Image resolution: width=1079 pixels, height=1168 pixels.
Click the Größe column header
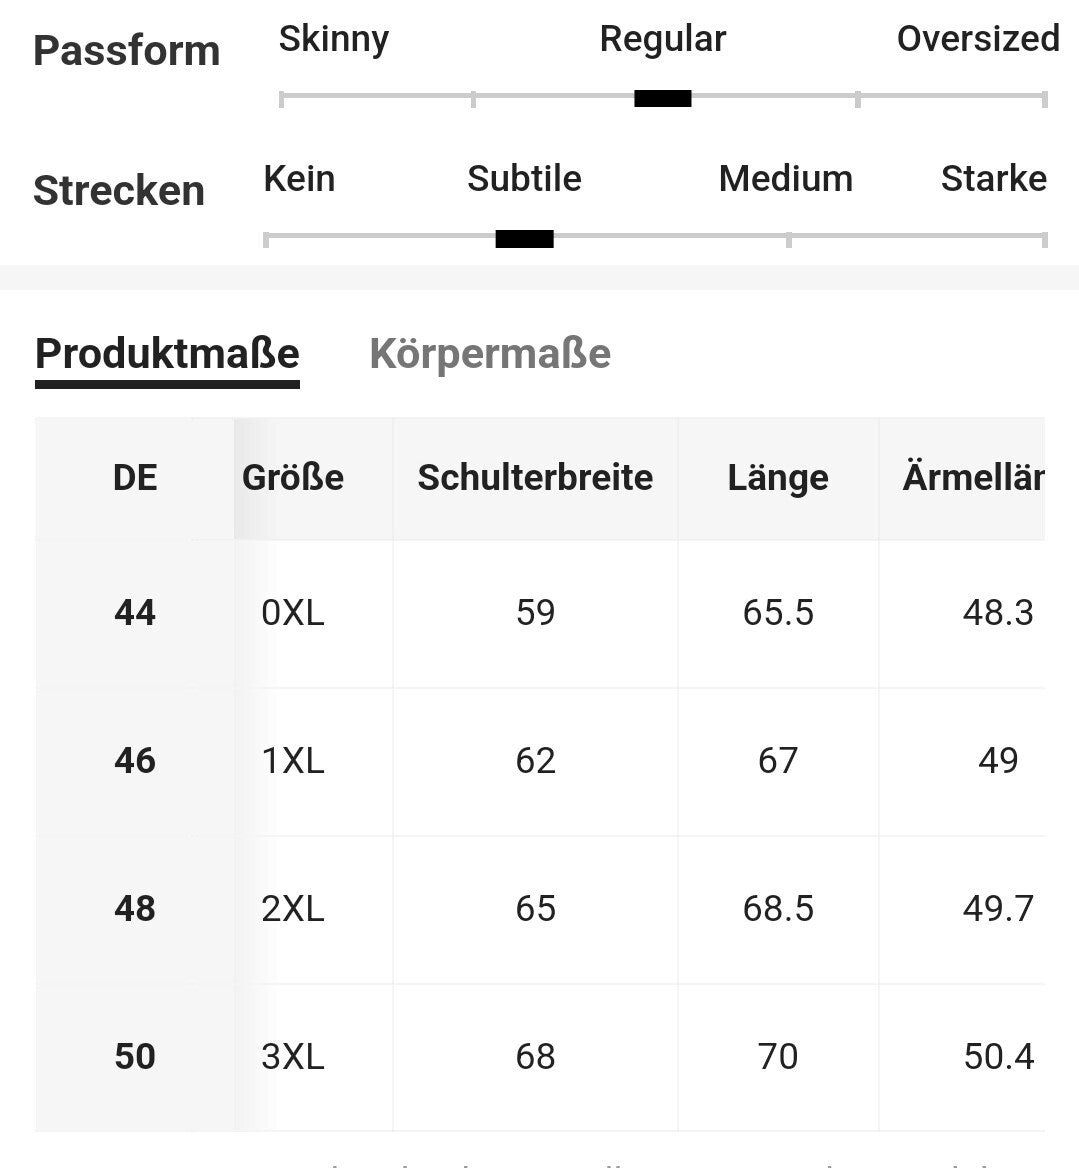coord(293,478)
